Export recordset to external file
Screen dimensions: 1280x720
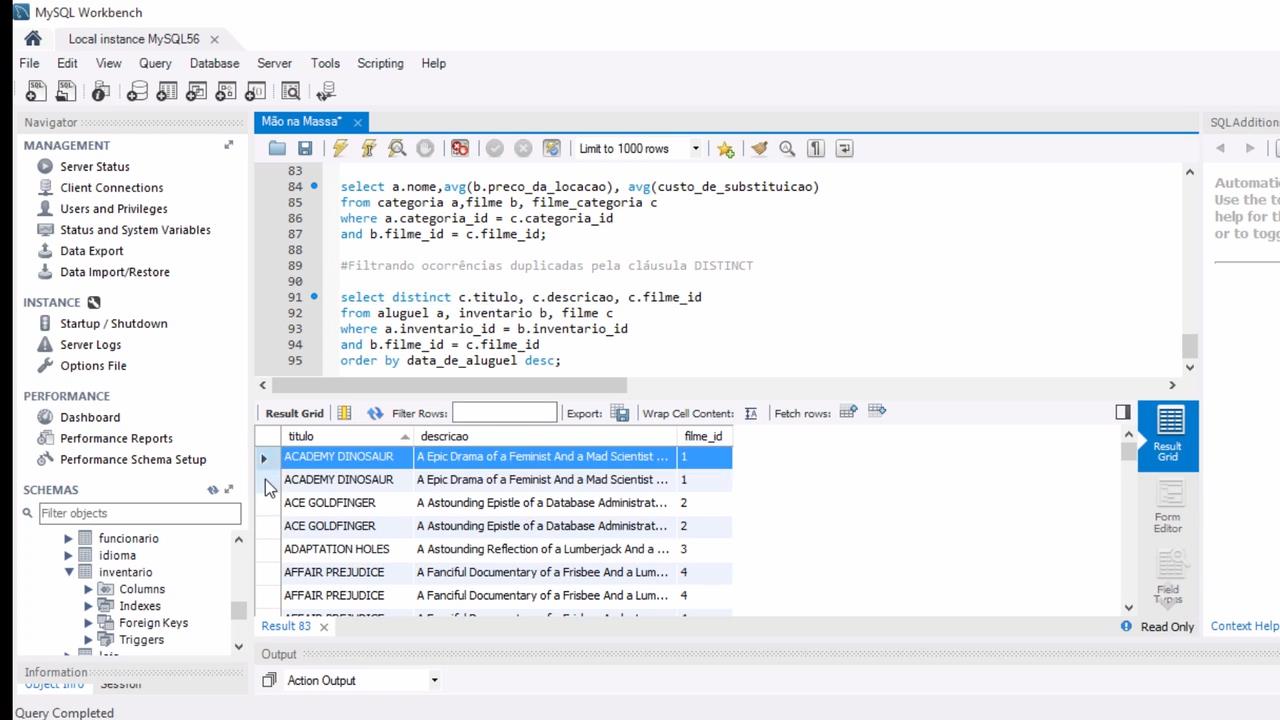point(620,413)
